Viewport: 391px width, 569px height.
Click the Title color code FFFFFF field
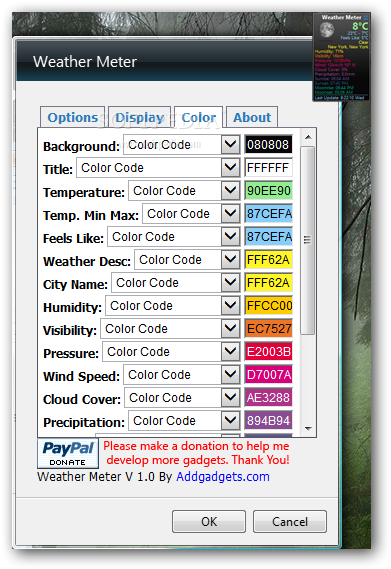pos(268,168)
